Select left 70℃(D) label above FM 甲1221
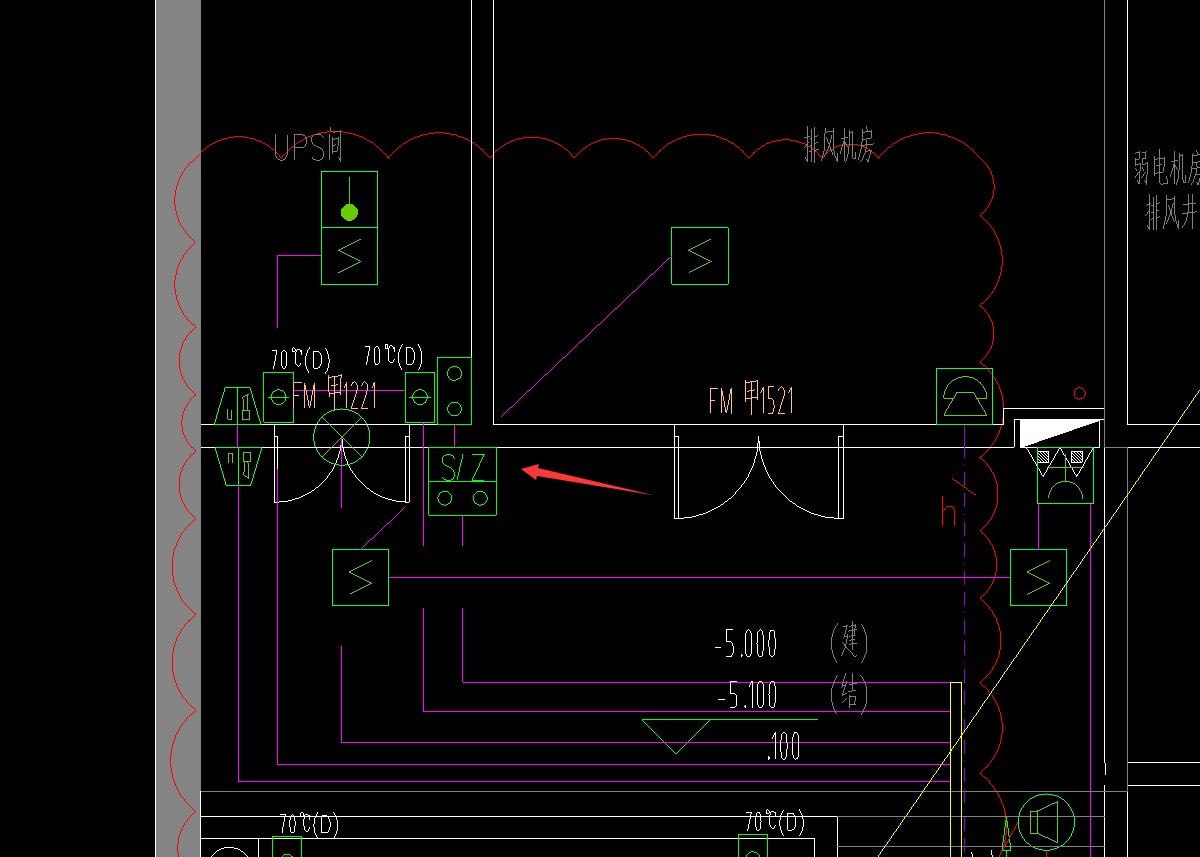The height and width of the screenshot is (857, 1200). [x=301, y=359]
